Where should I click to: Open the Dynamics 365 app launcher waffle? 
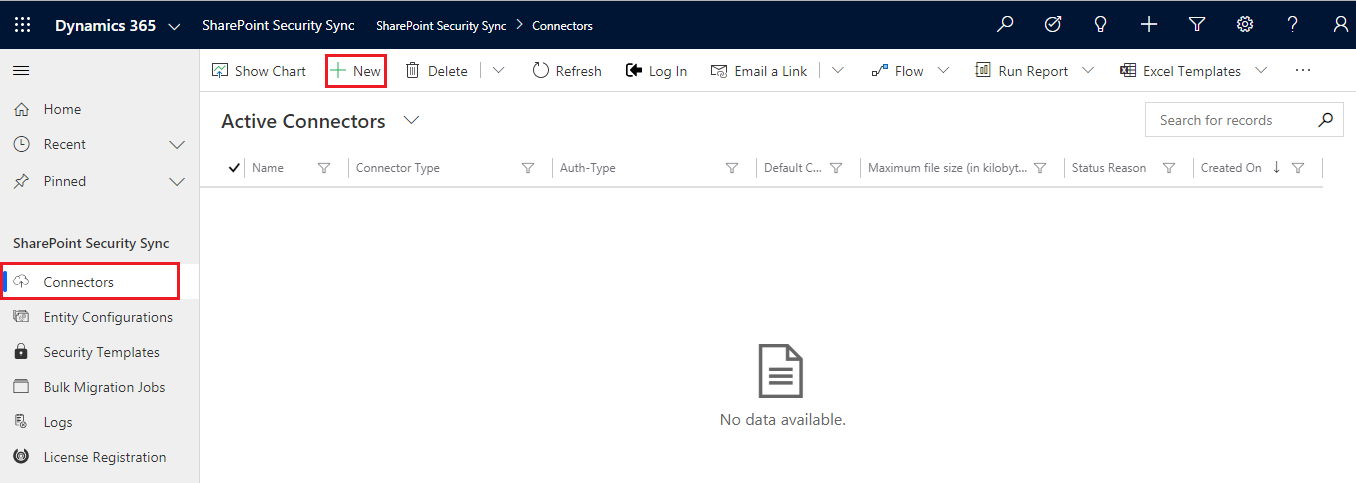tap(22, 25)
